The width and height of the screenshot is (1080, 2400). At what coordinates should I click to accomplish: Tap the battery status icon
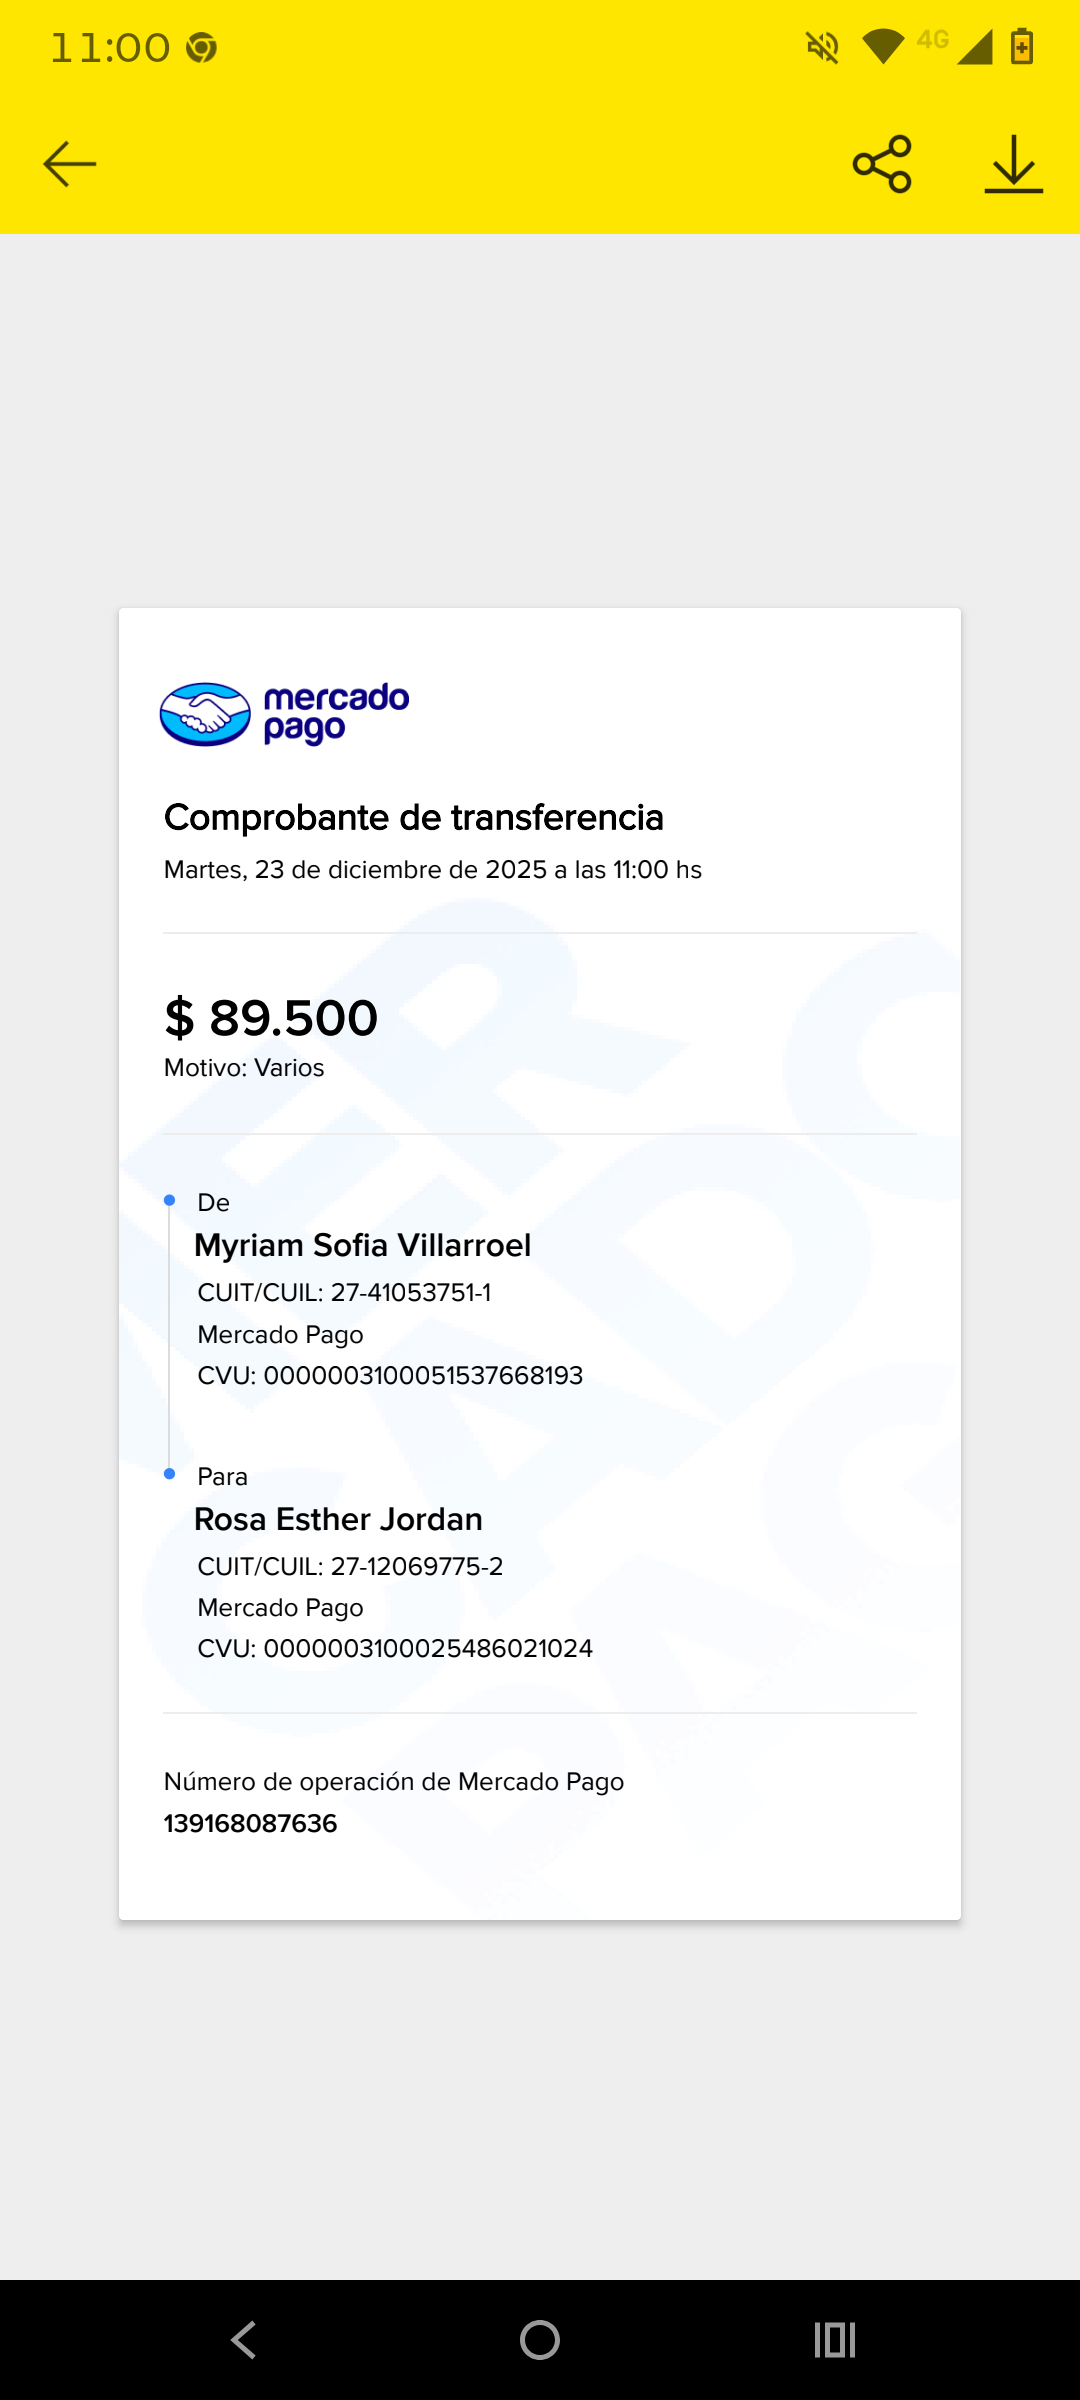1021,46
